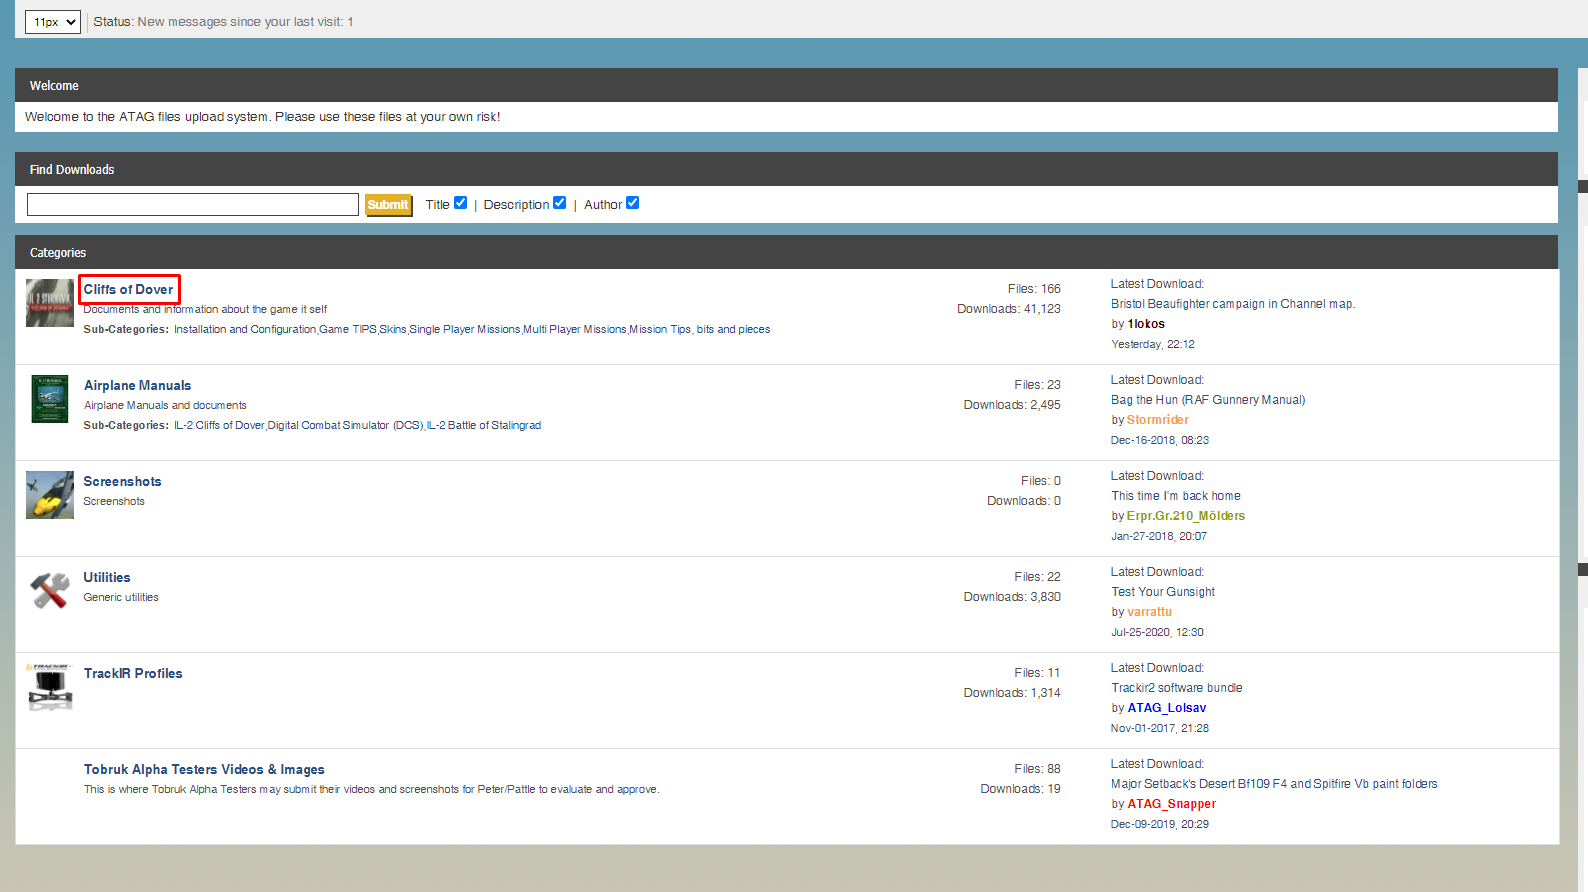View Bristol Beaufighter campaign download
Screen dimensions: 1588x892
tap(1233, 304)
